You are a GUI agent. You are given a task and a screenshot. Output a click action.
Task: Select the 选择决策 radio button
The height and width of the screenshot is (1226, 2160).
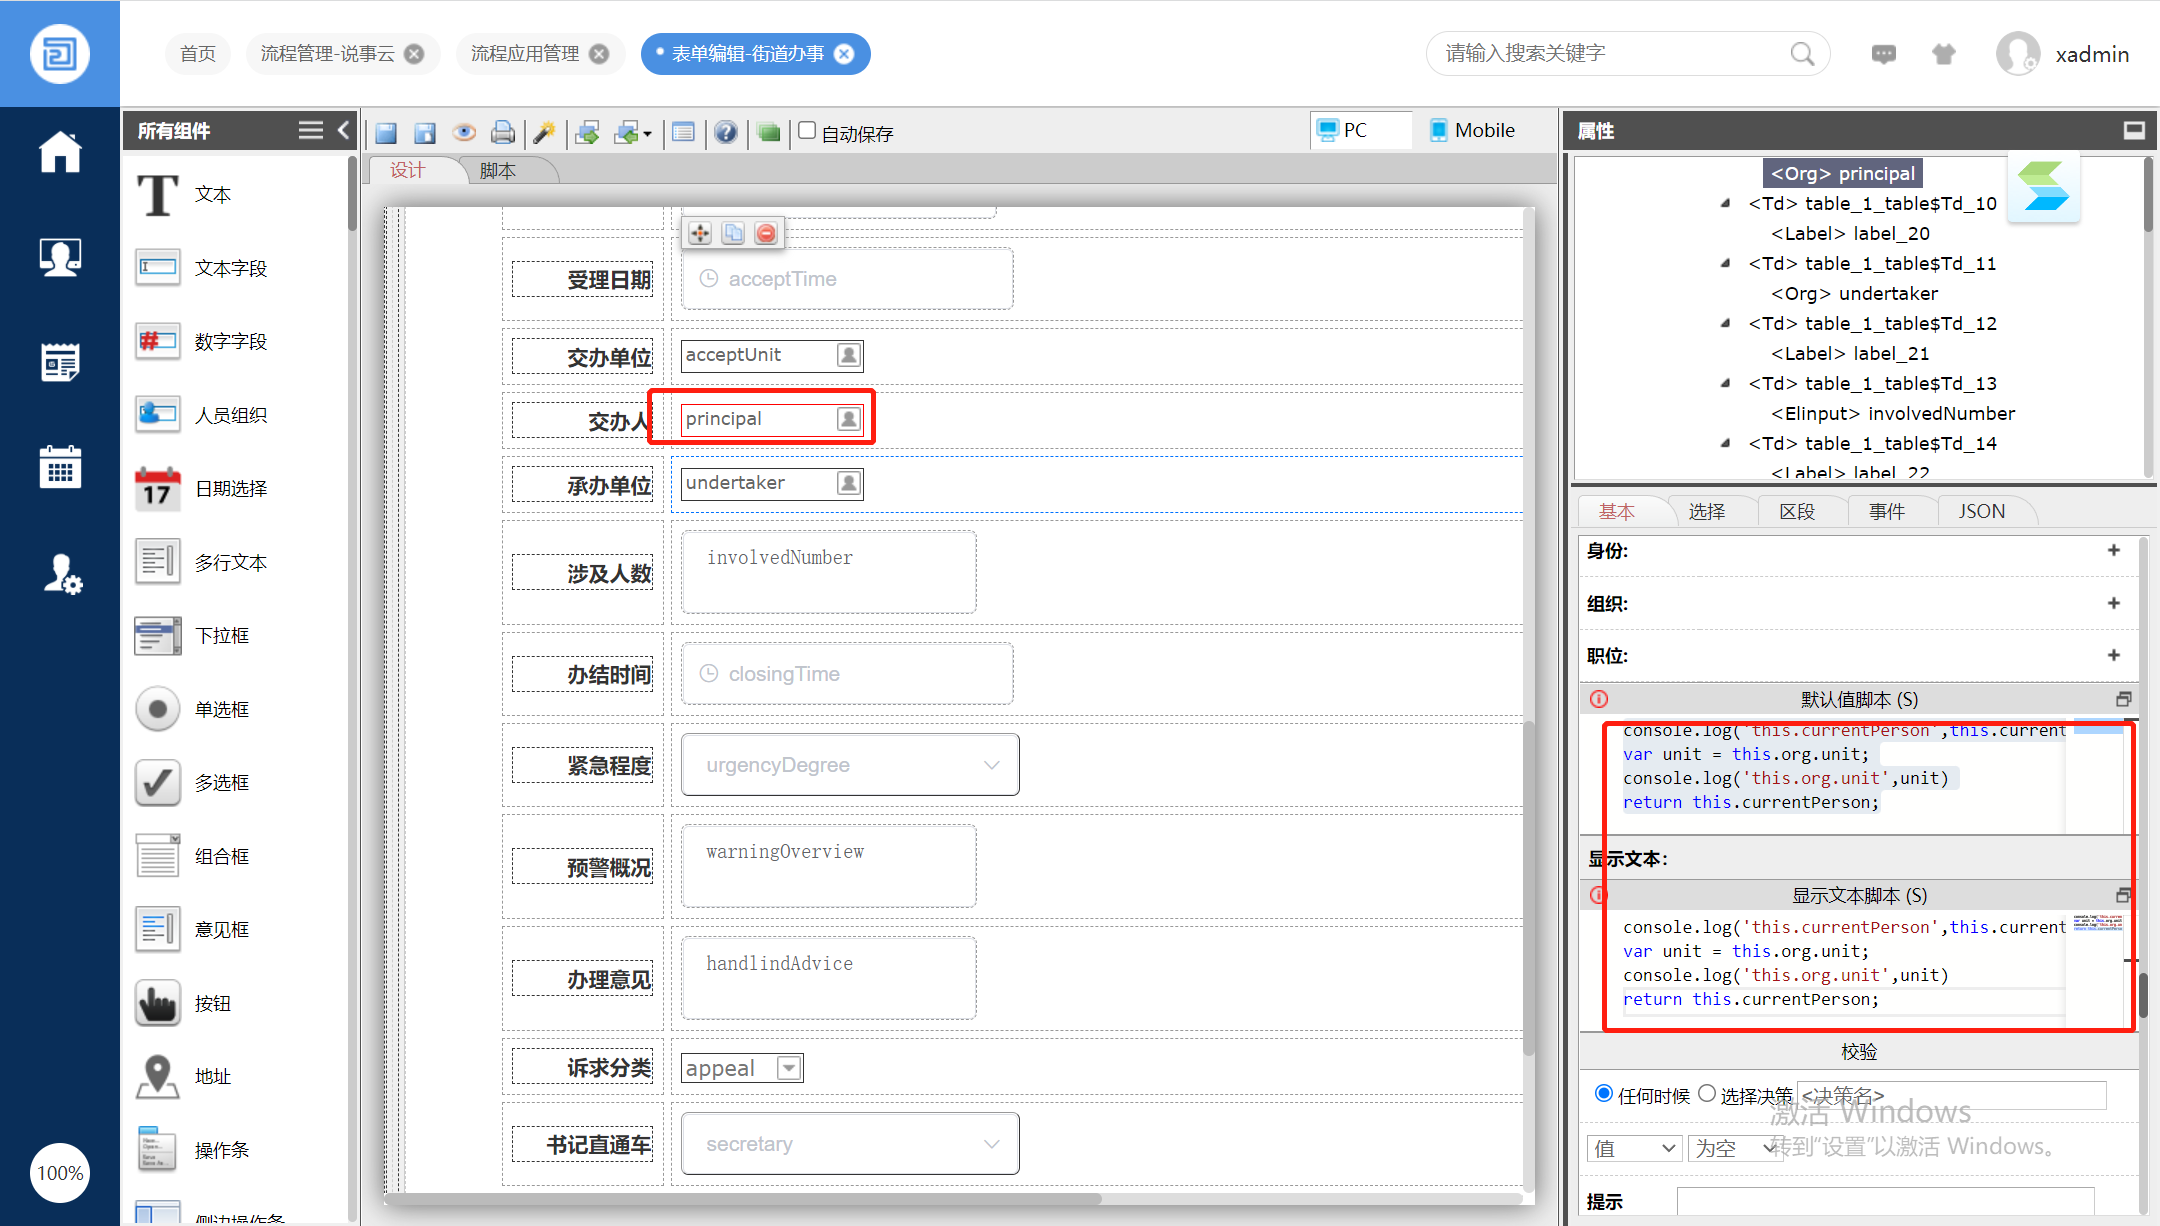(1707, 1093)
